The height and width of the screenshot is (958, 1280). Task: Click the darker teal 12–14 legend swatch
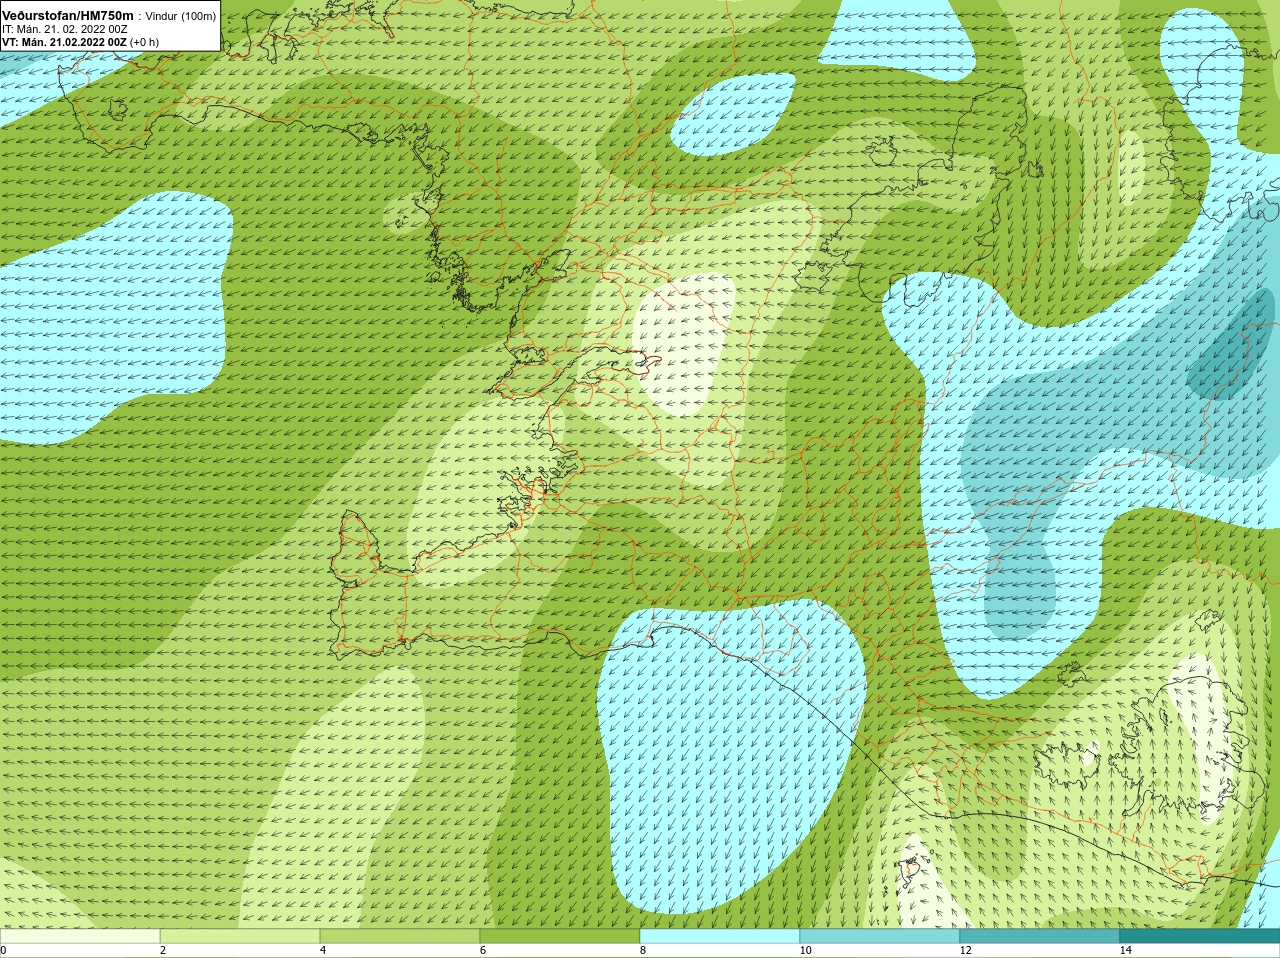click(1040, 936)
